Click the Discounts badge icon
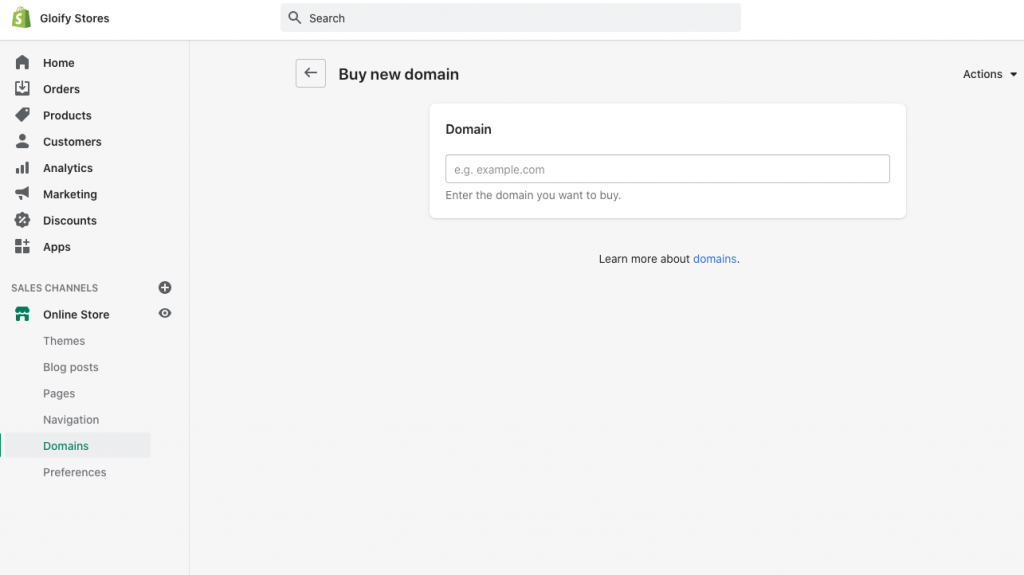This screenshot has height=575, width=1024. click(x=22, y=220)
